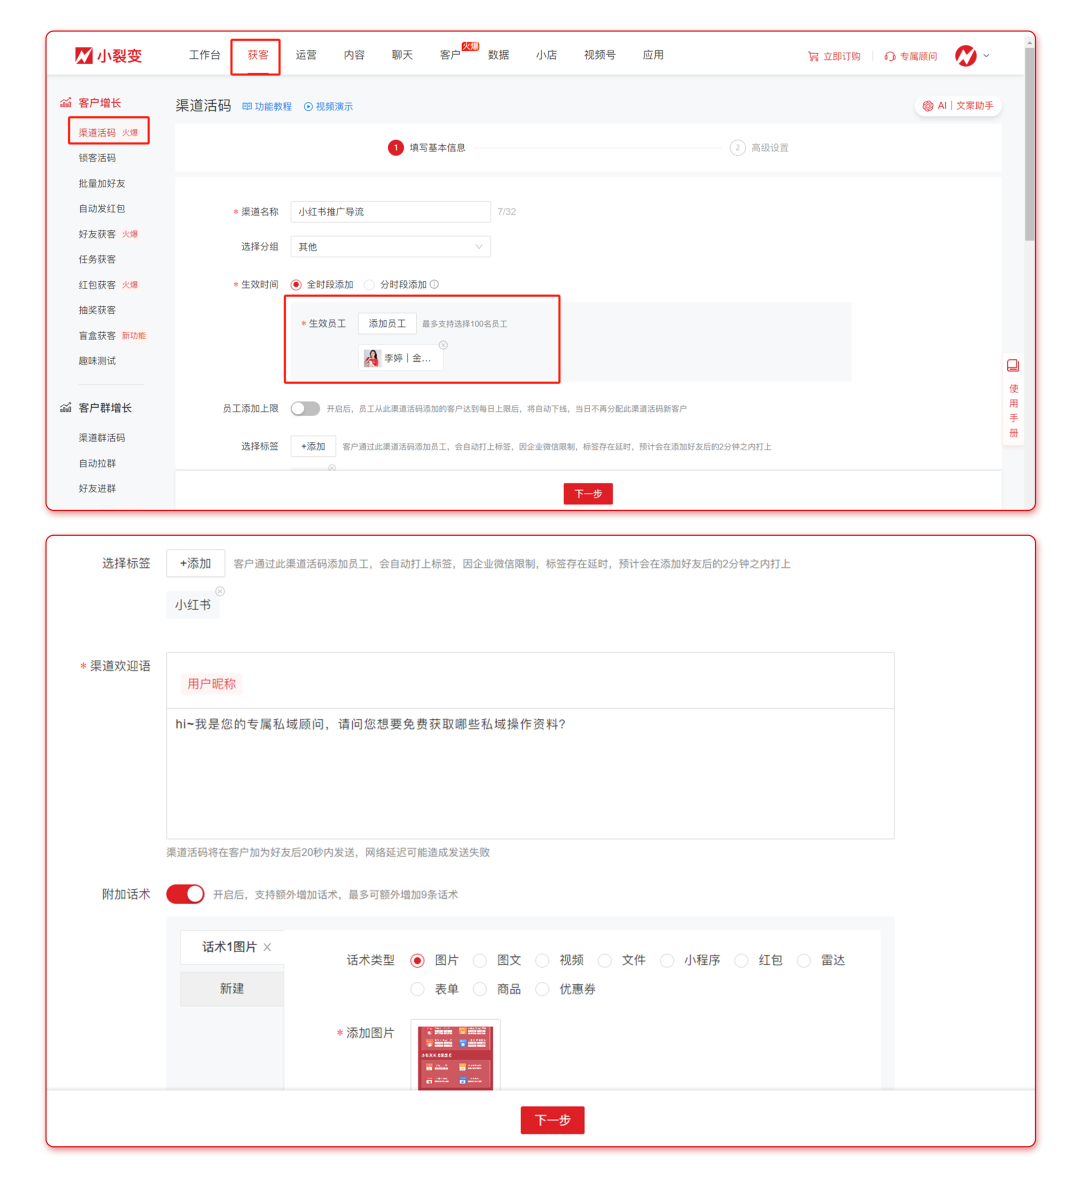Click the bottom 下一步 button
The width and height of the screenshot is (1080, 1183).
(x=552, y=1120)
